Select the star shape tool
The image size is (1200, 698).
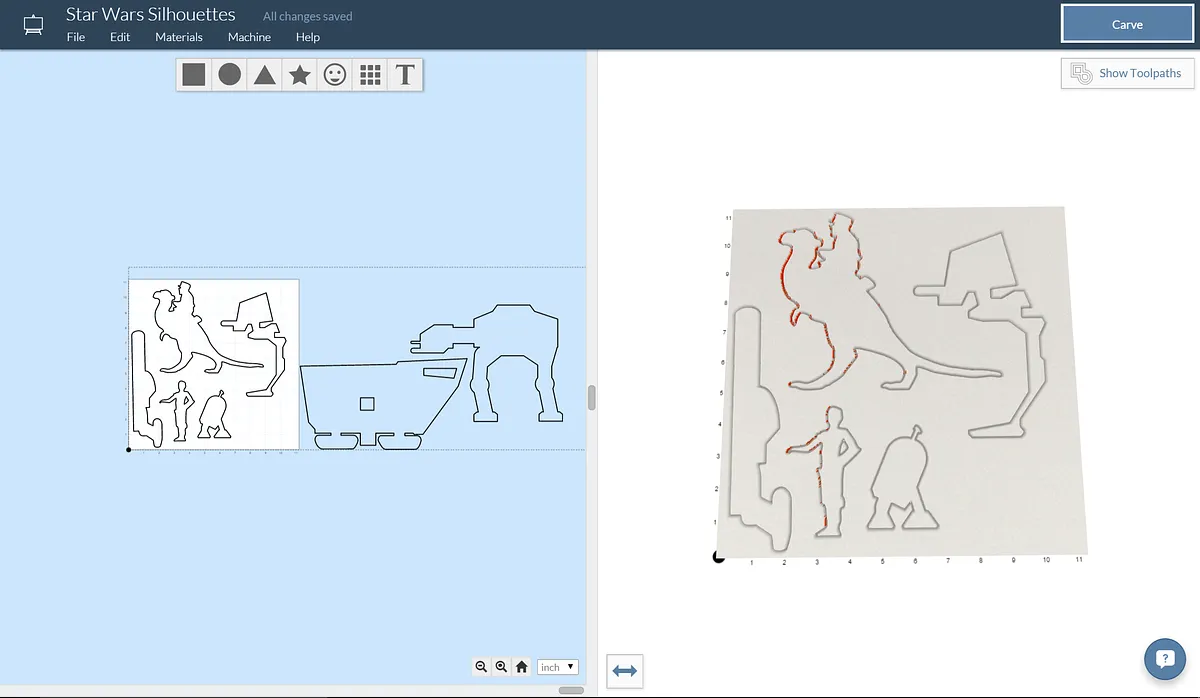(299, 75)
